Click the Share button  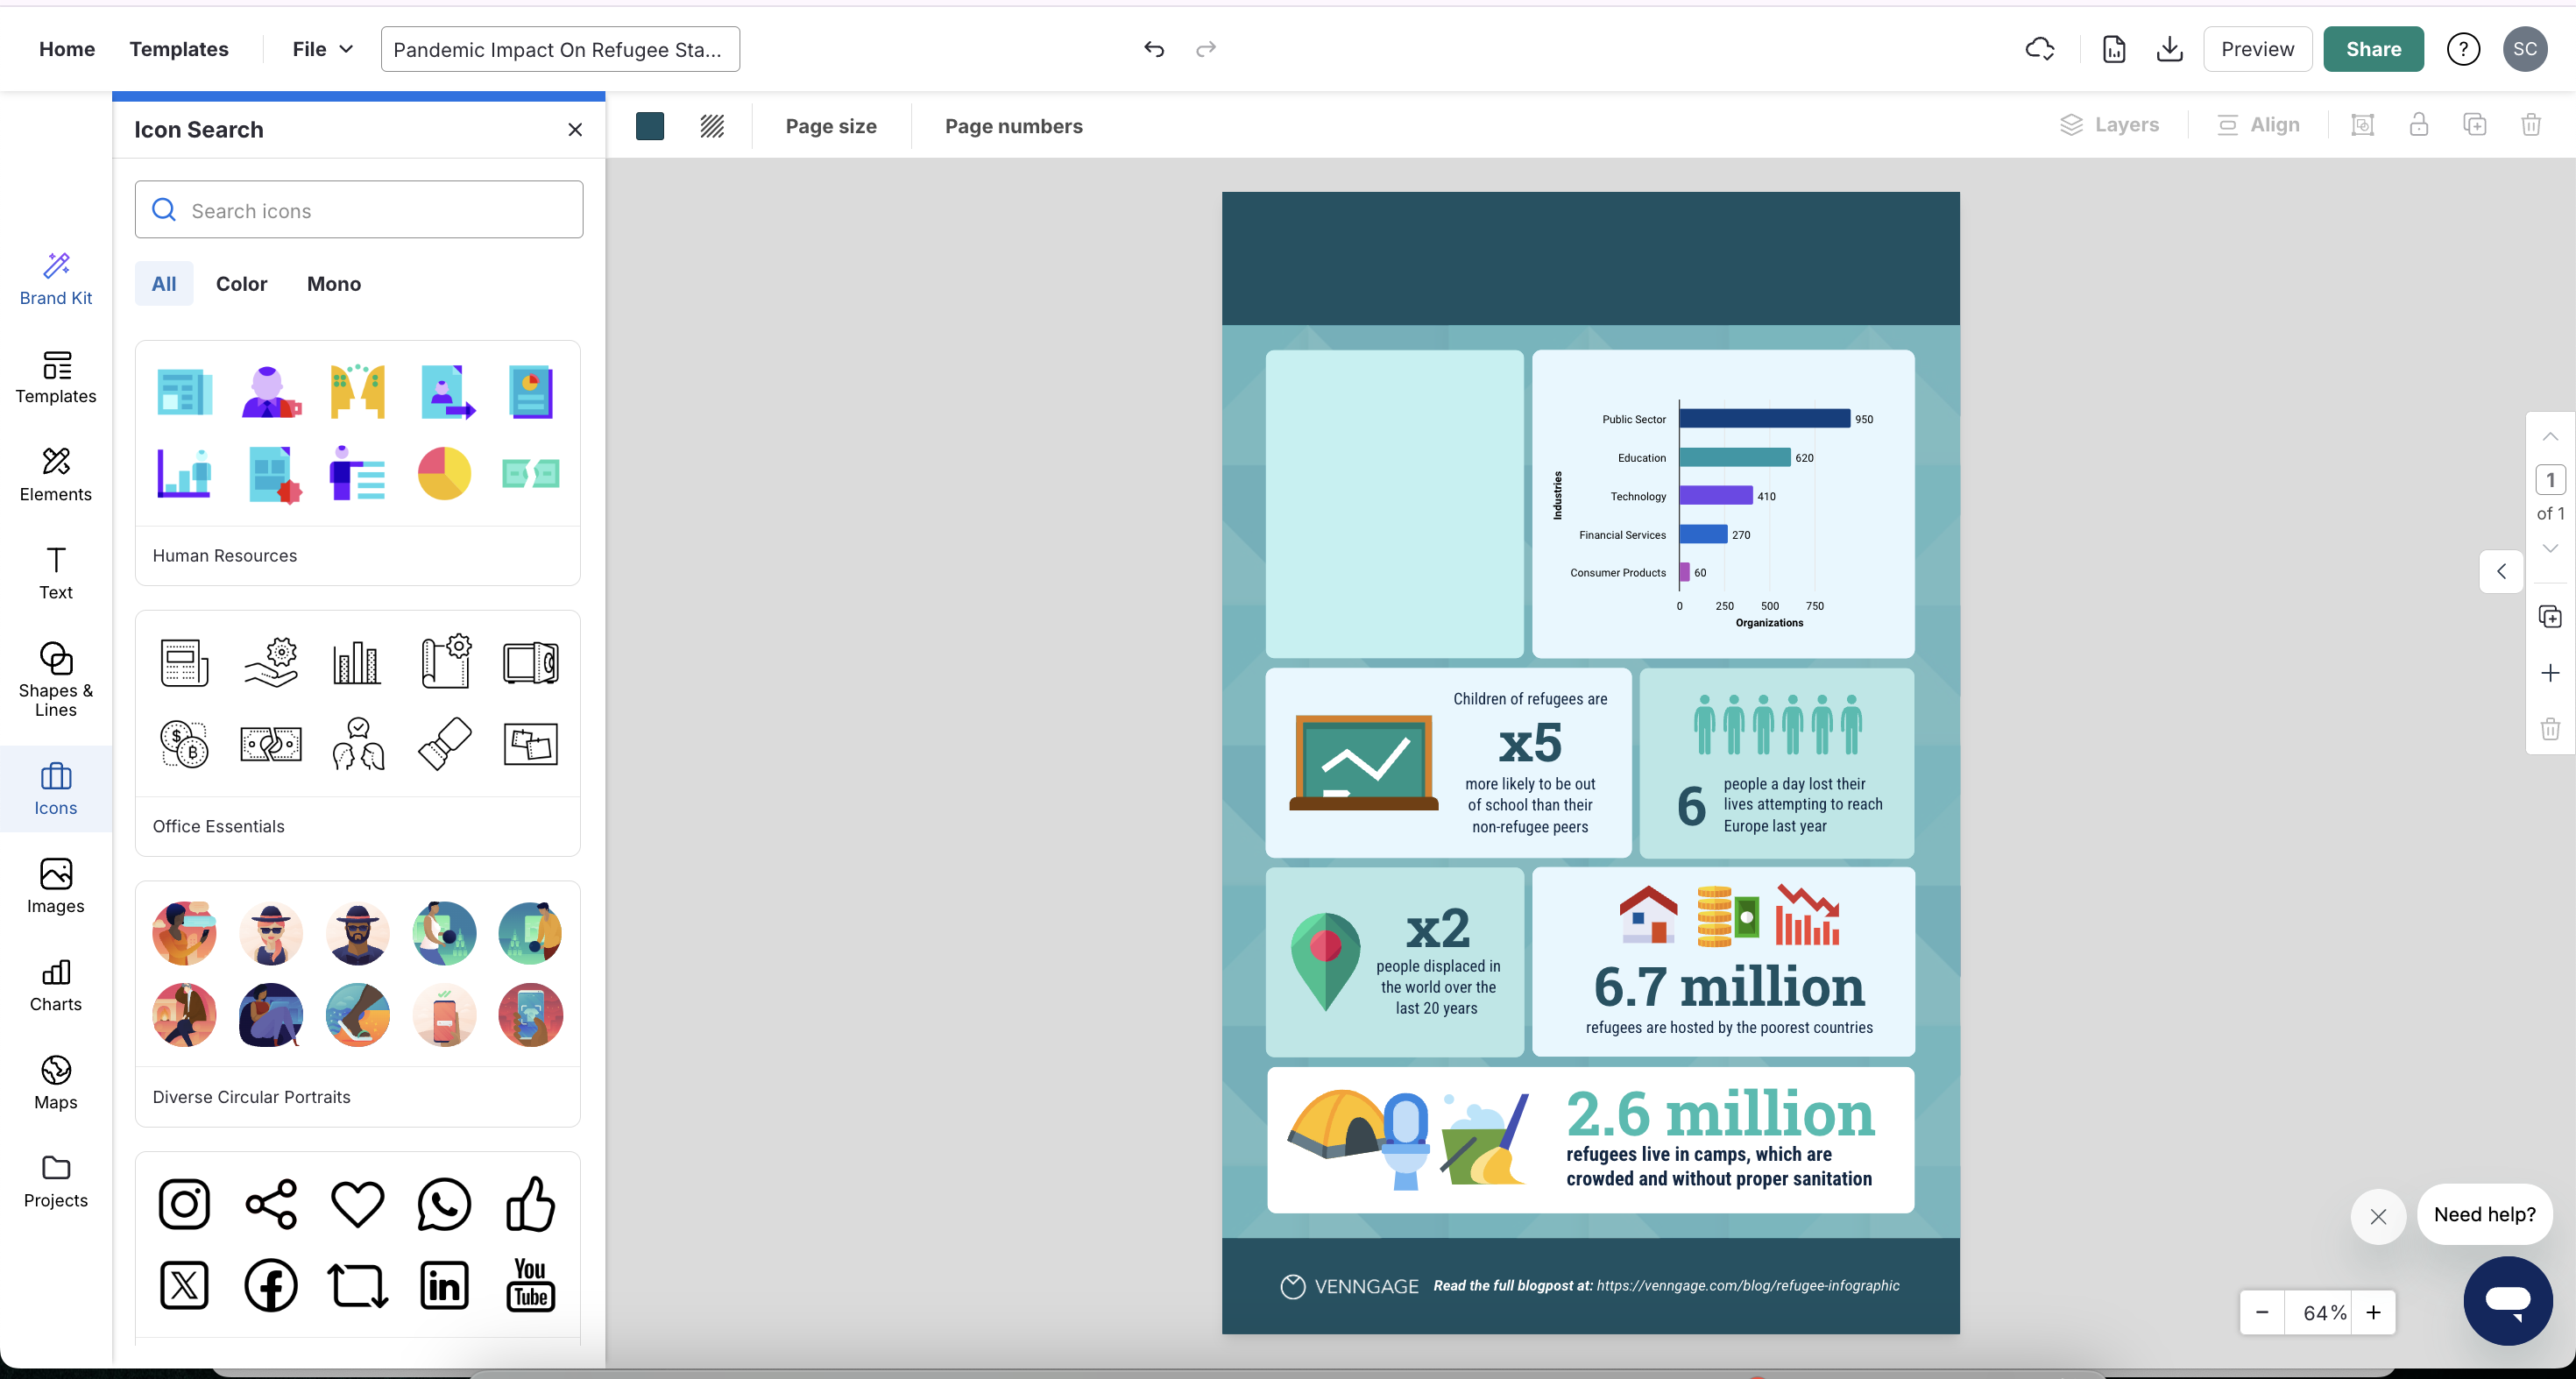[2373, 48]
